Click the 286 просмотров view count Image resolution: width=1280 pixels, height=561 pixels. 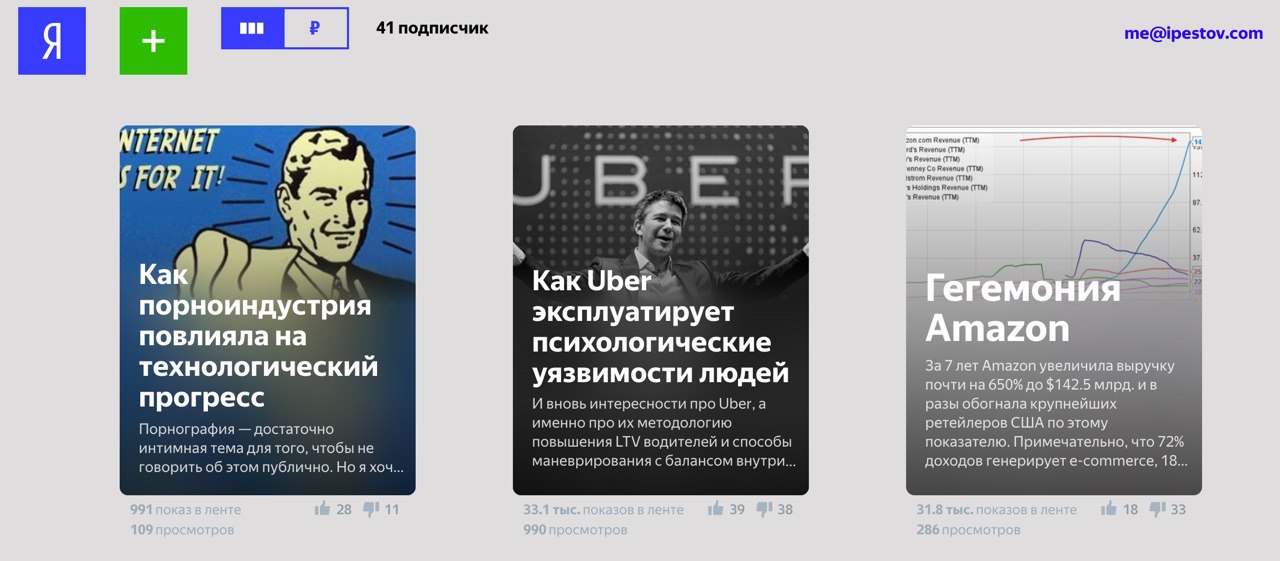(968, 529)
